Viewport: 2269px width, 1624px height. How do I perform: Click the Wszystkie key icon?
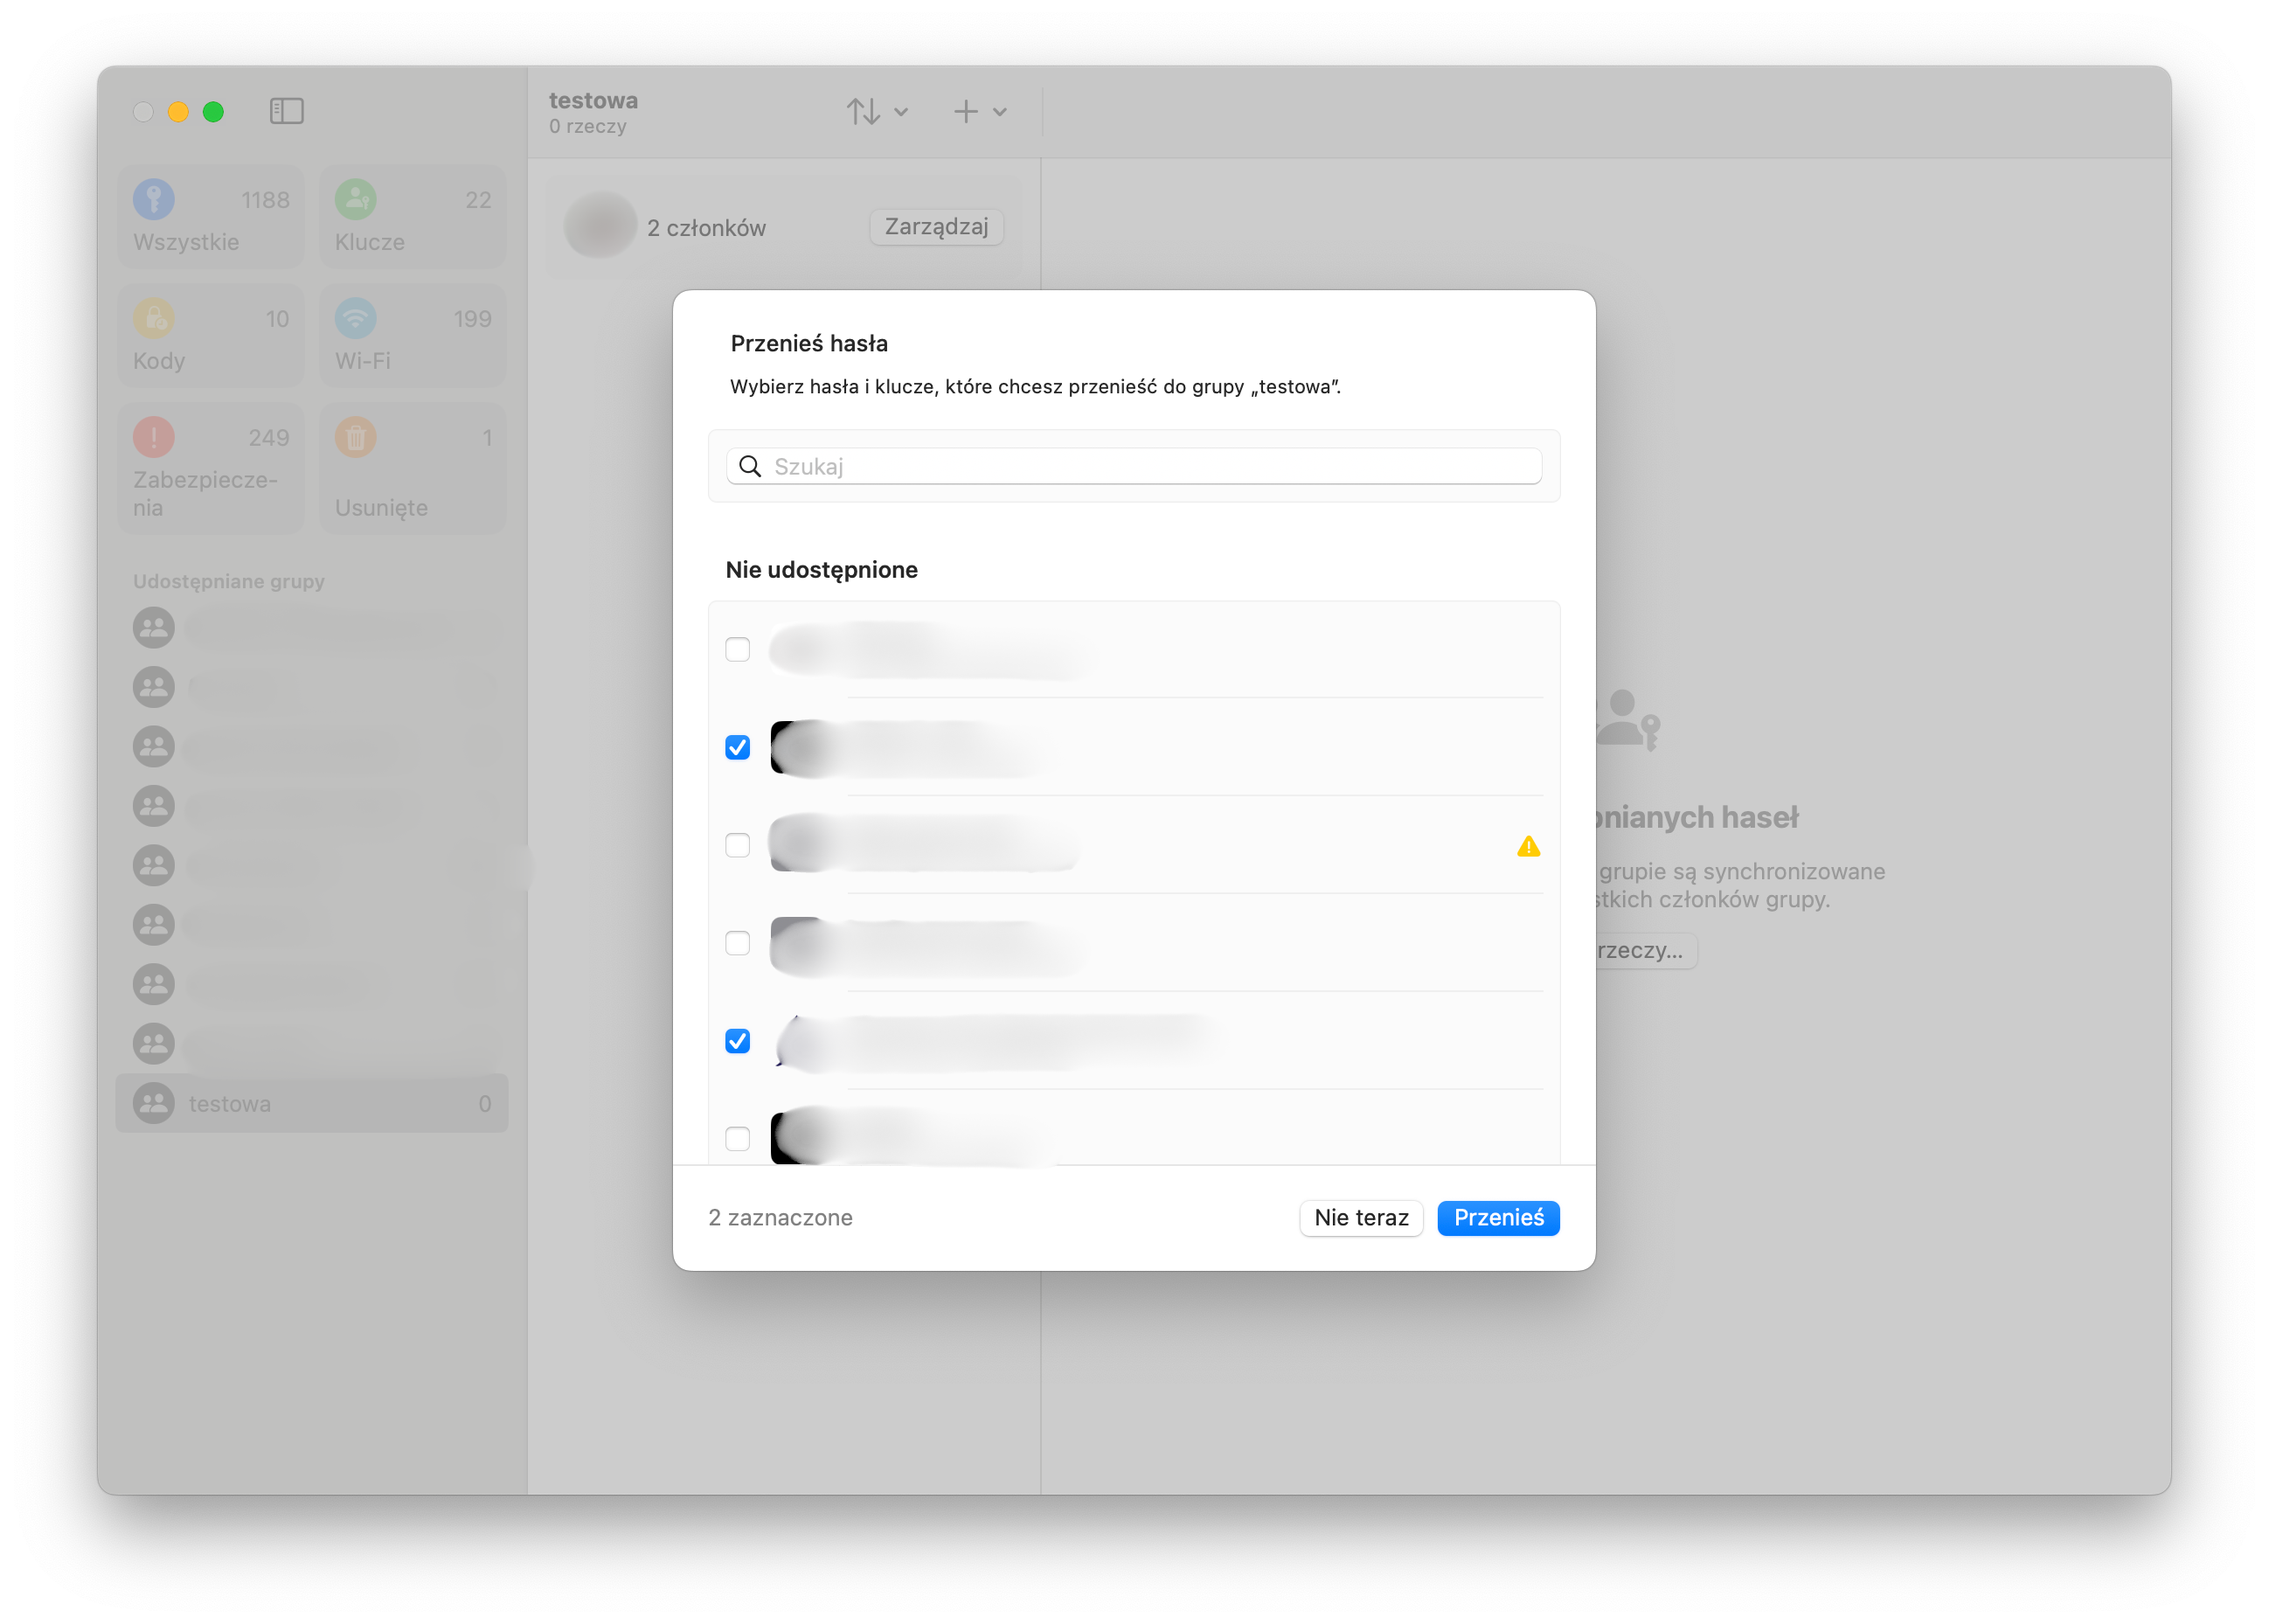pos(154,199)
